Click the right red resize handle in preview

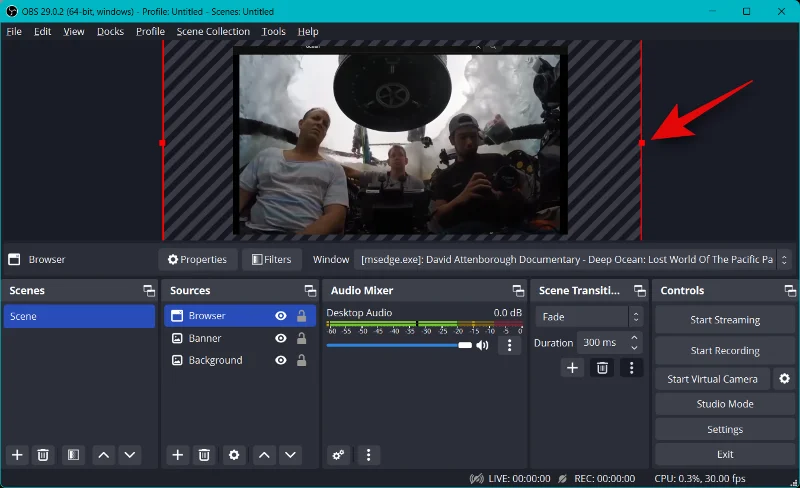642,143
